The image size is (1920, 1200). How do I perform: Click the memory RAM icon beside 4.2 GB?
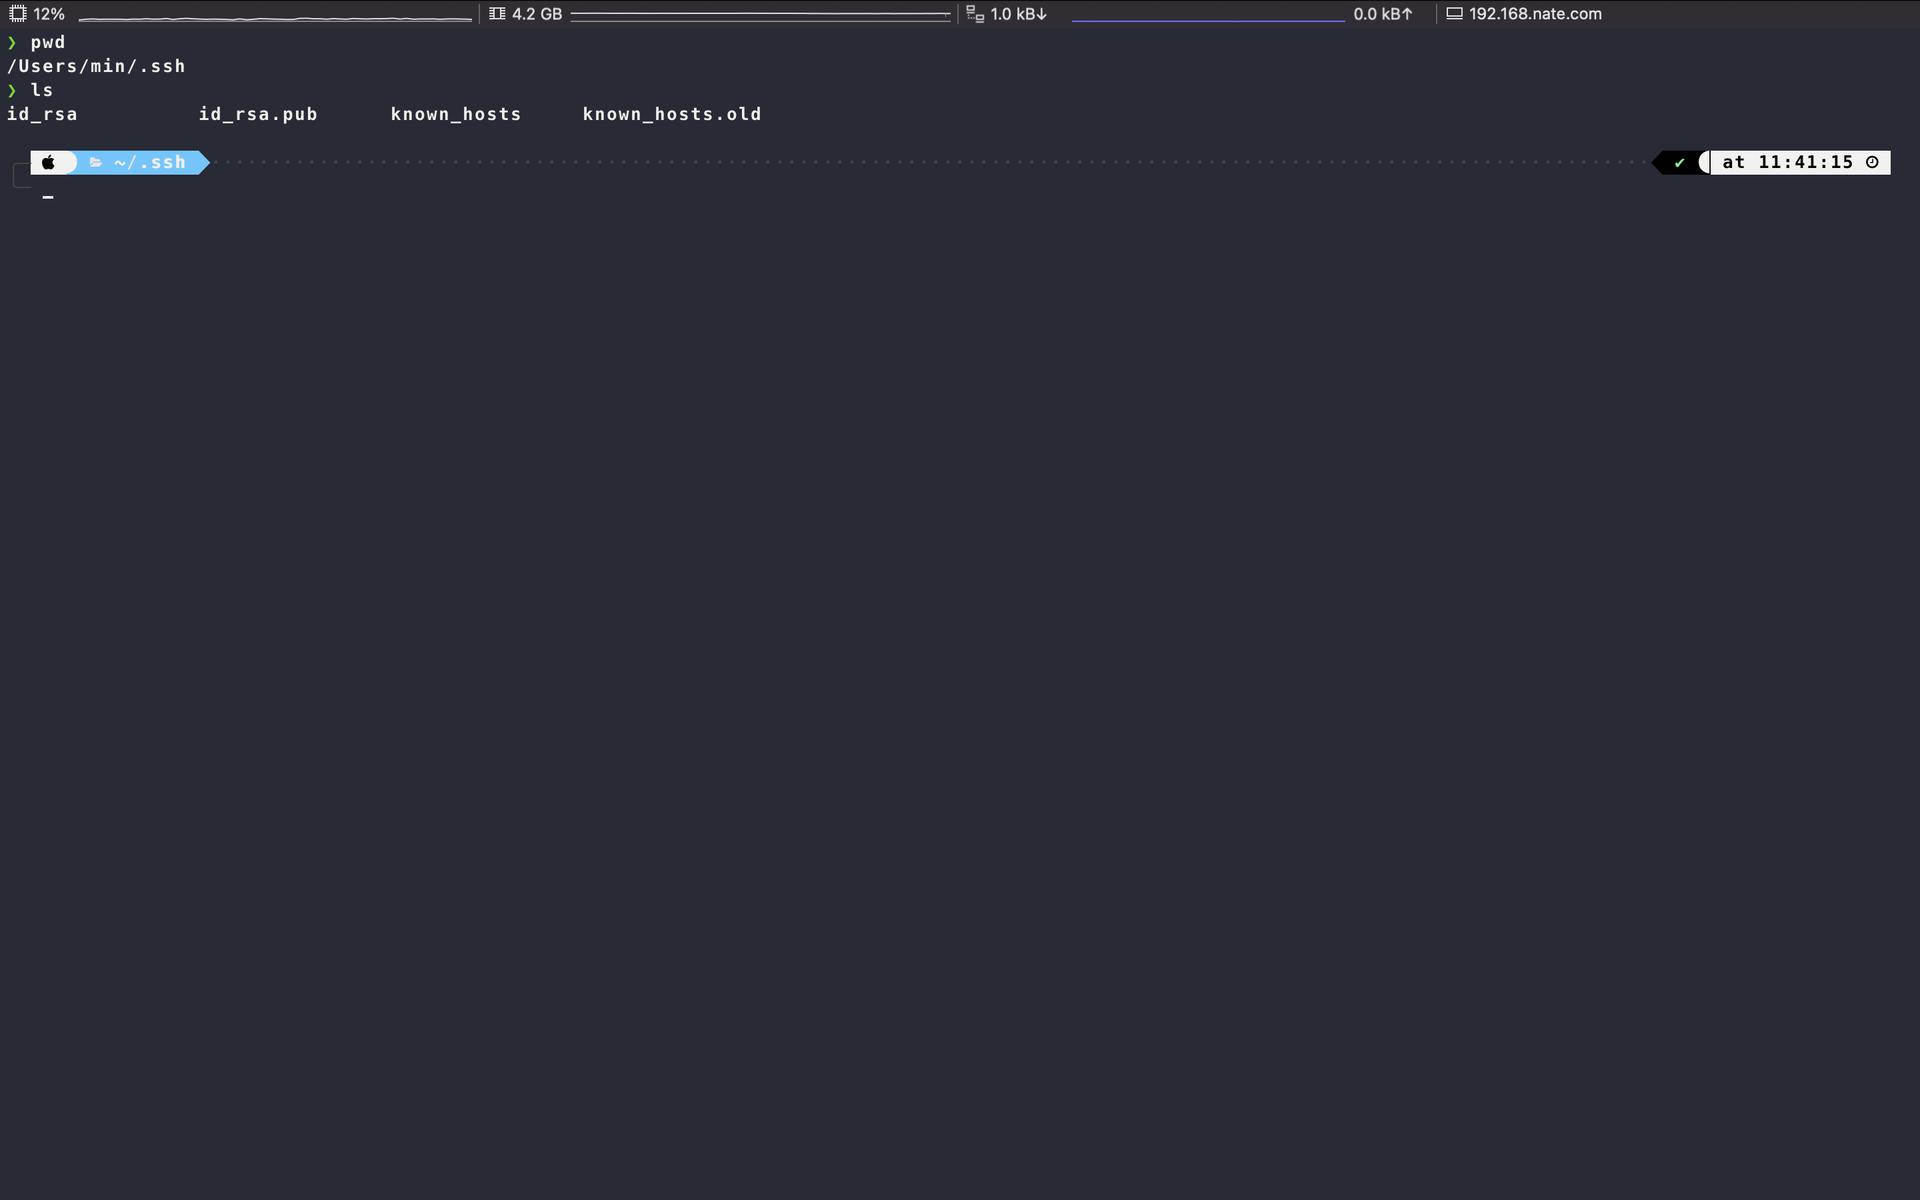point(497,14)
